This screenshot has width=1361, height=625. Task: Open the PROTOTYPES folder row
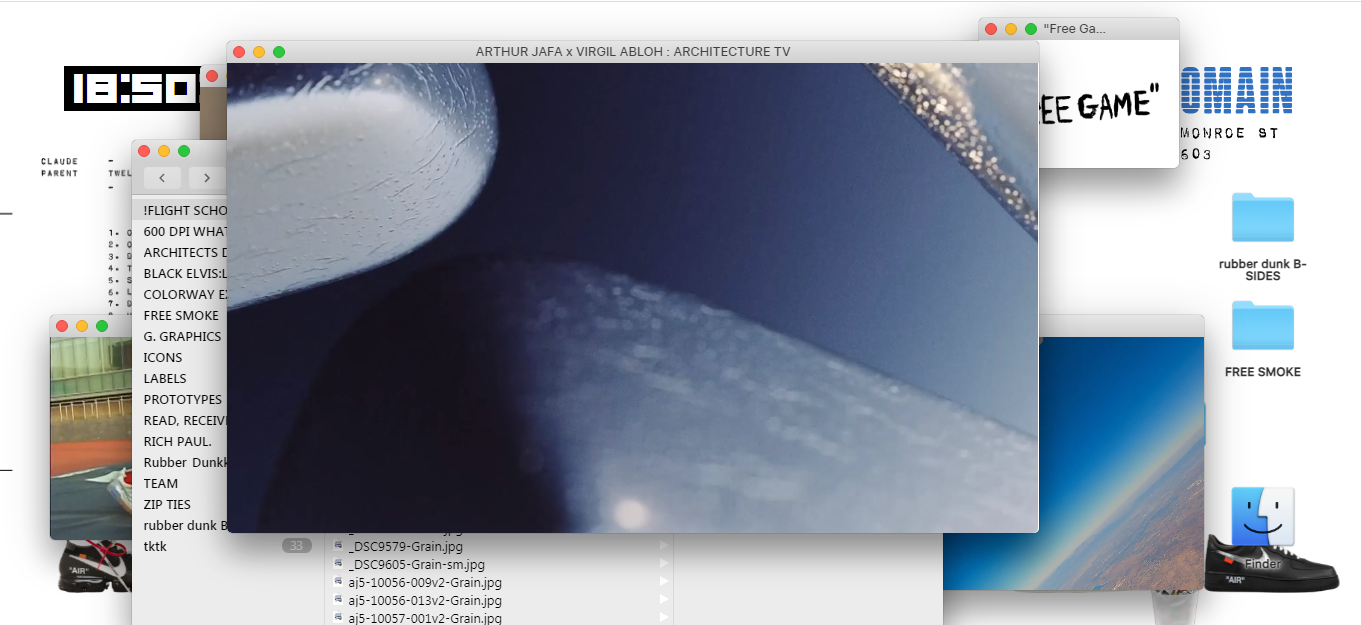pyautogui.click(x=180, y=399)
